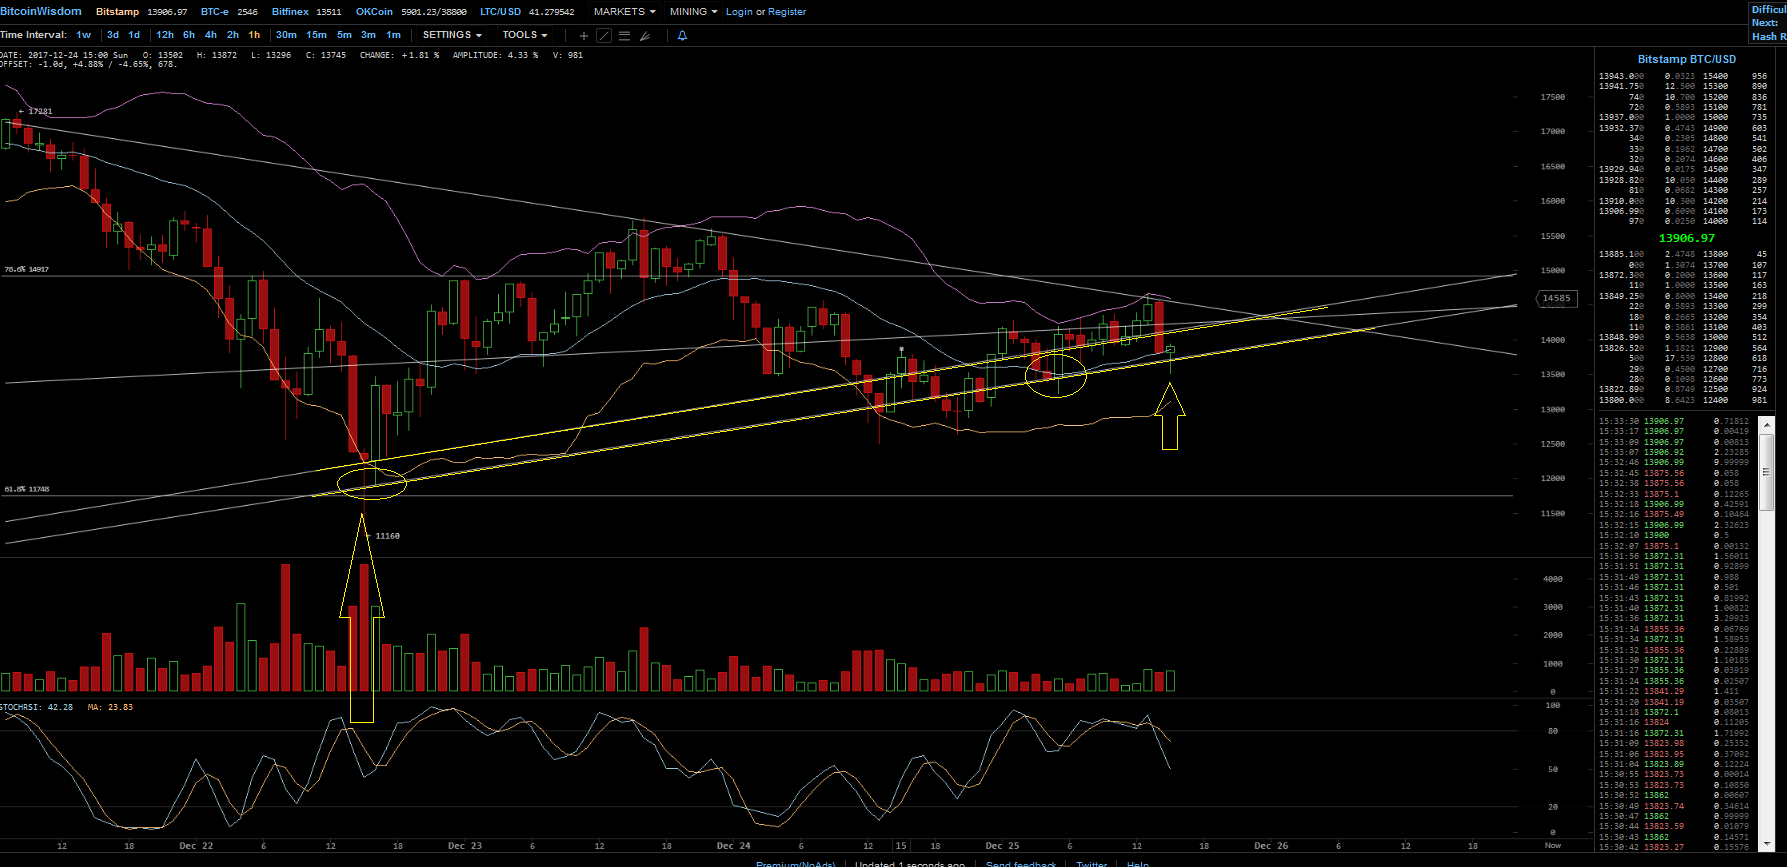1787x867 pixels.
Task: Switch to the 15m interval
Action: (317, 35)
